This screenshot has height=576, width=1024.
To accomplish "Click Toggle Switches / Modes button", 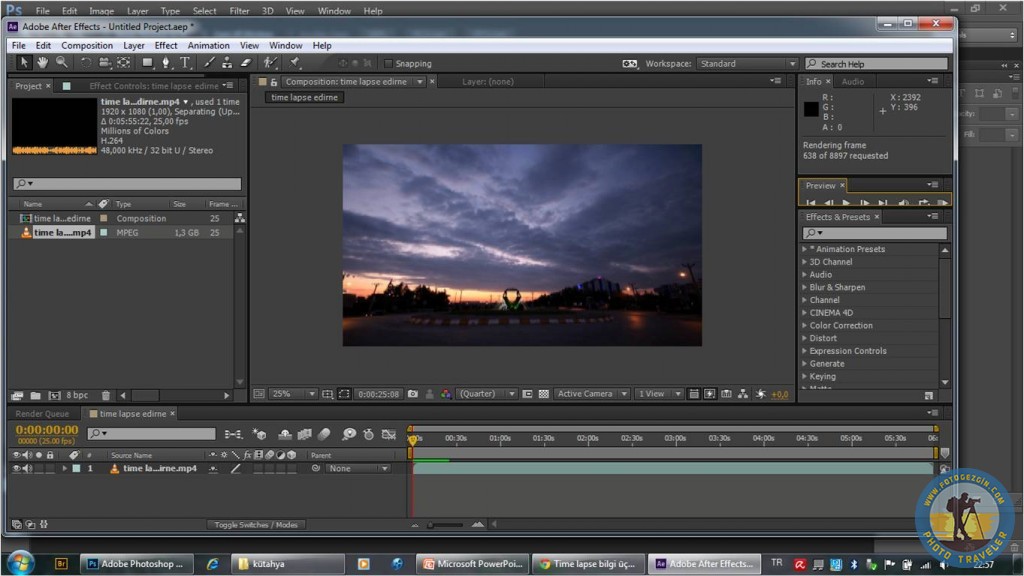I will coord(255,524).
